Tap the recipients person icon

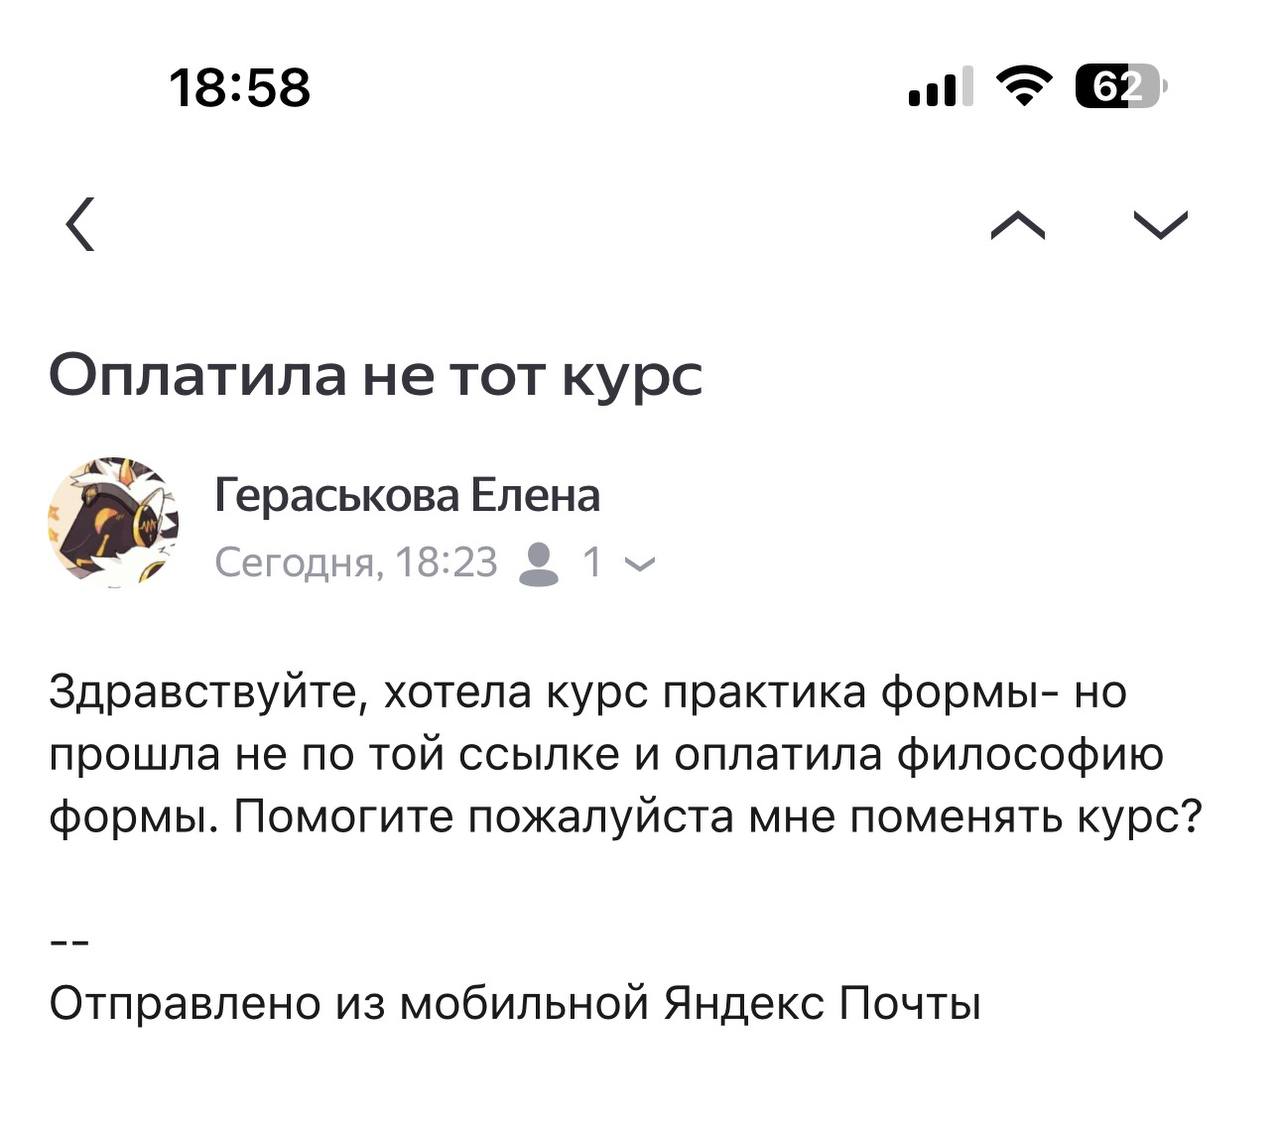tap(540, 563)
